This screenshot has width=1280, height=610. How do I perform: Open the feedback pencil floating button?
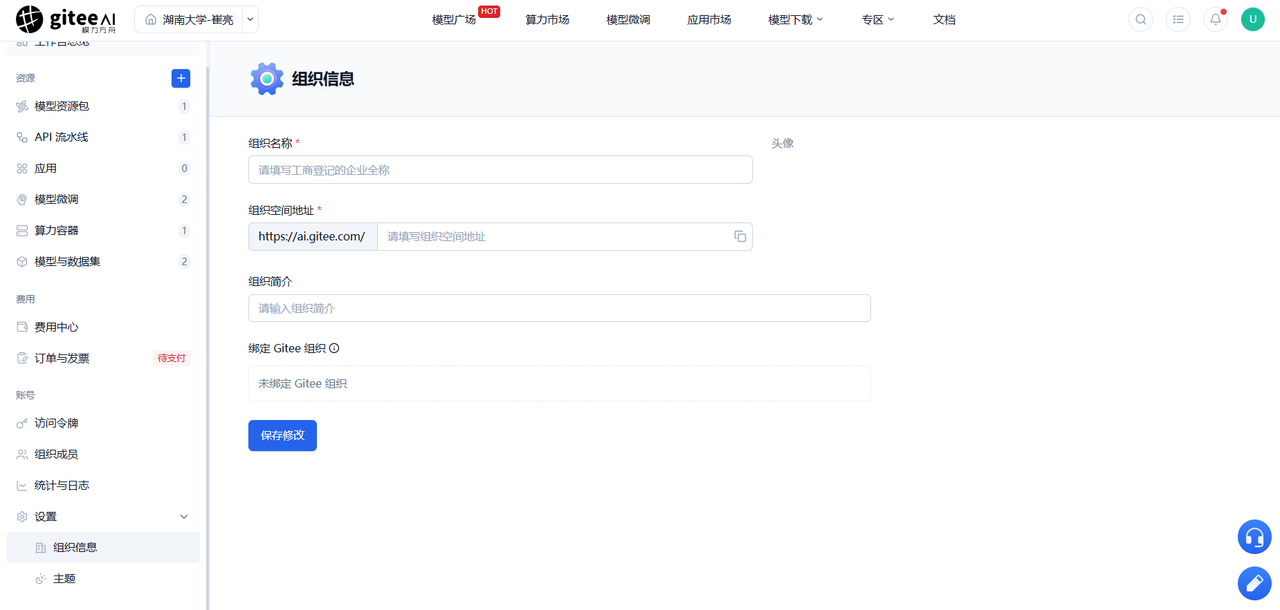point(1254,583)
